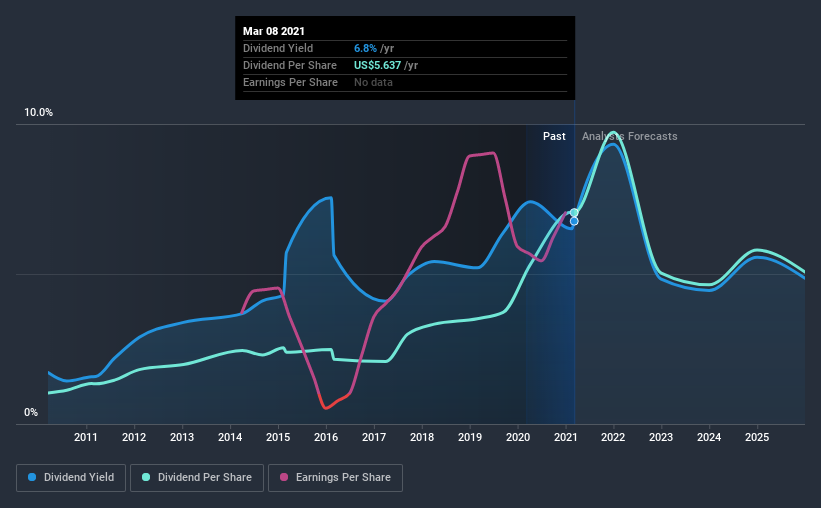Select the 2013 x-axis label
This screenshot has height=508, width=821.
pos(182,437)
